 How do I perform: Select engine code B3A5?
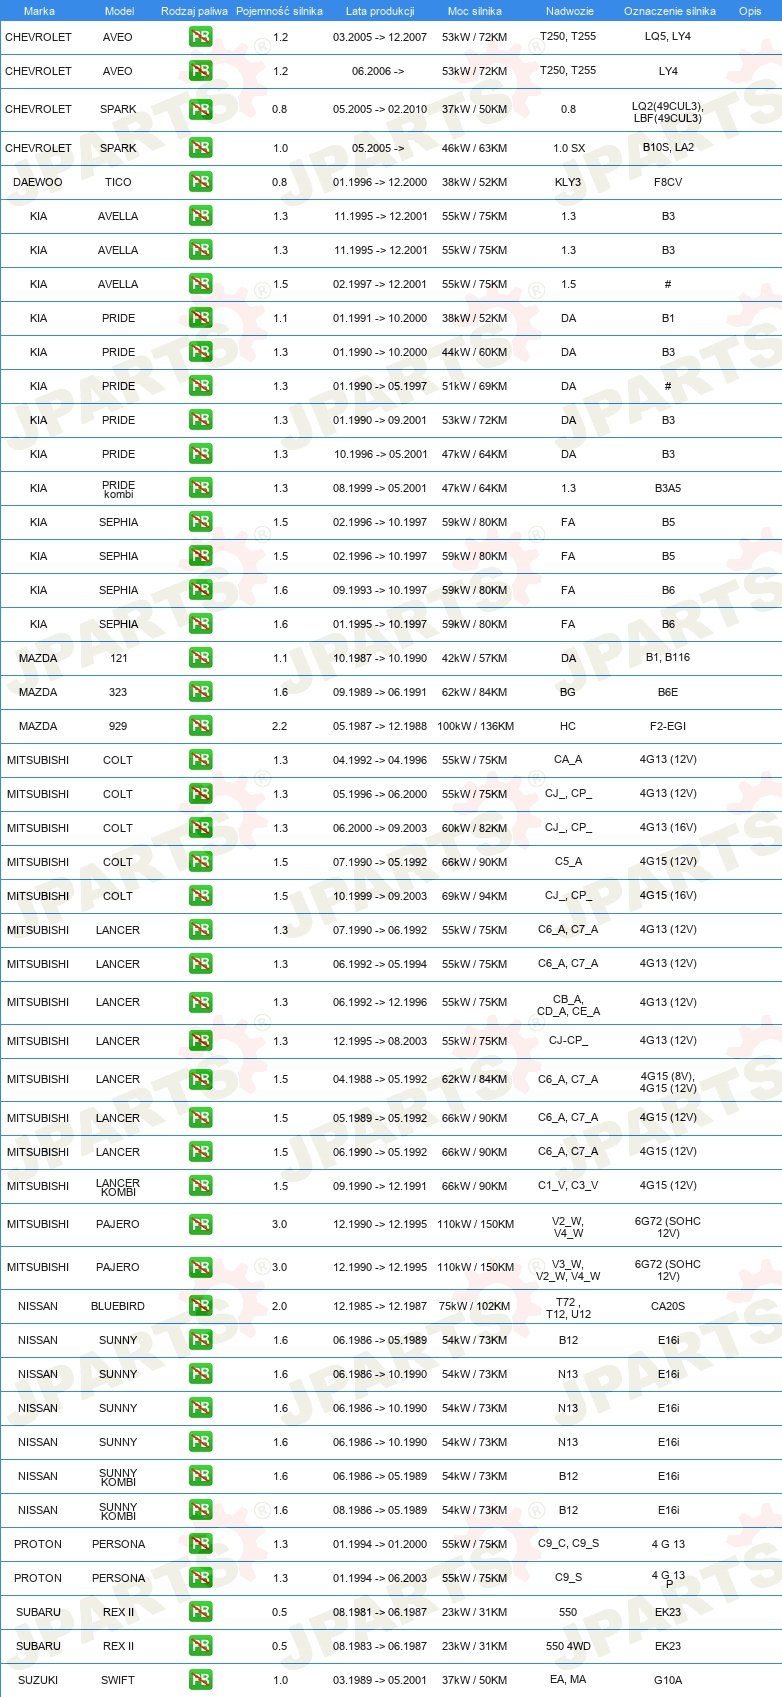coord(668,488)
